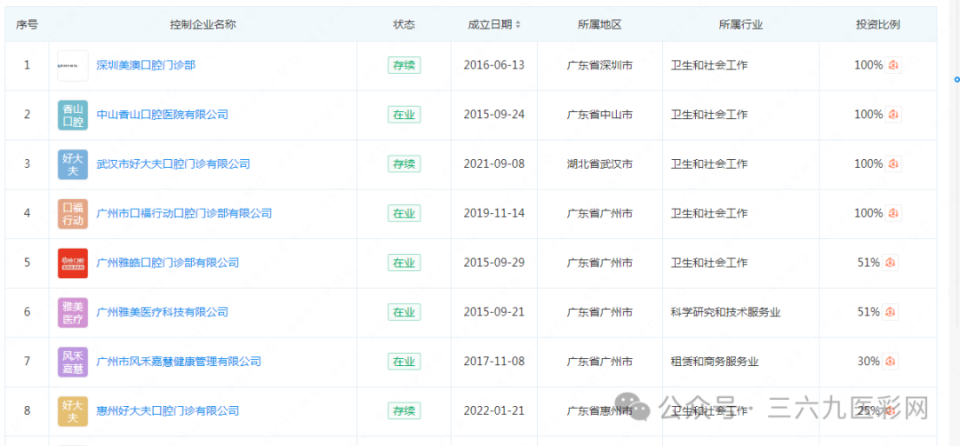
Task: Click 广东省深圳市 region cell
Action: click(599, 65)
